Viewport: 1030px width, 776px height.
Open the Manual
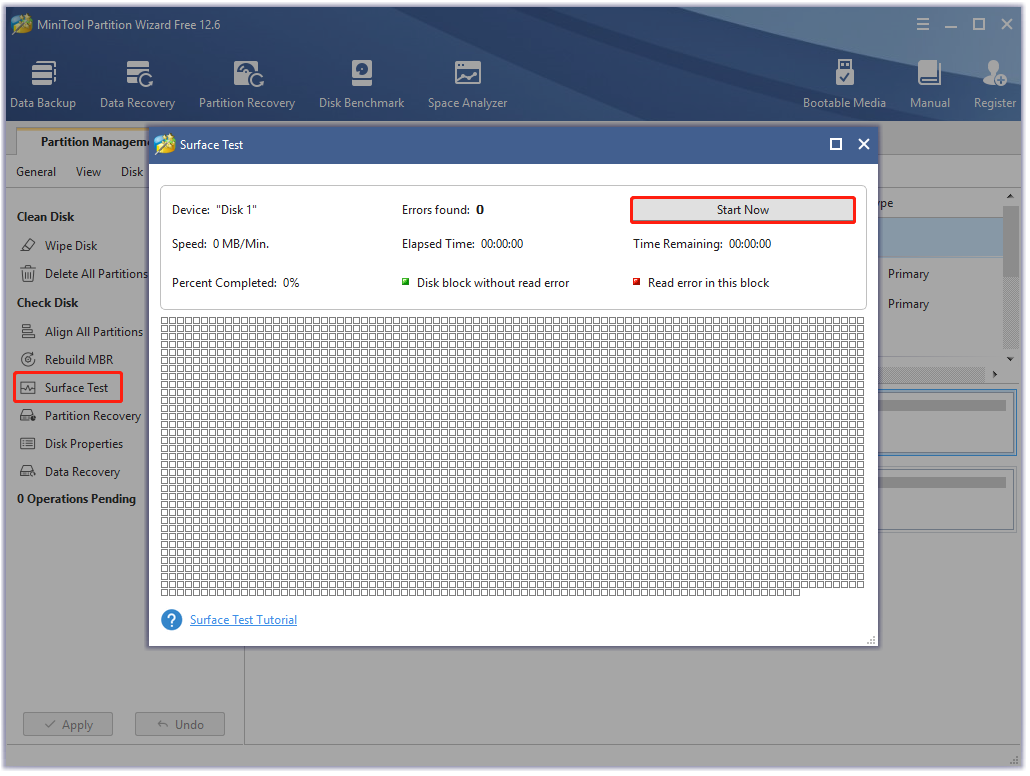[x=929, y=85]
